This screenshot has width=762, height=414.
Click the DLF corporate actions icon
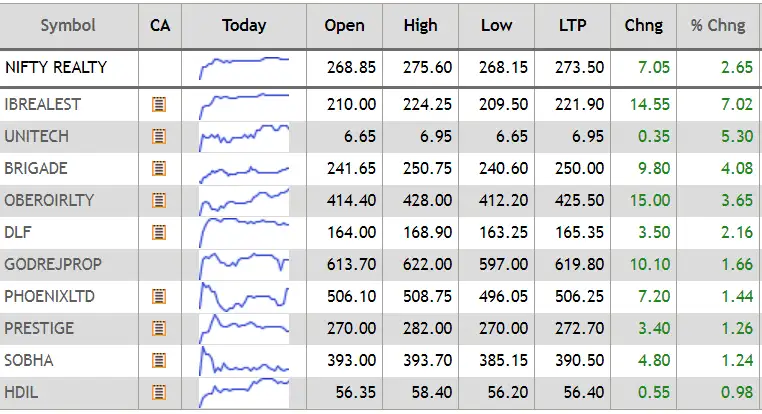(x=158, y=232)
